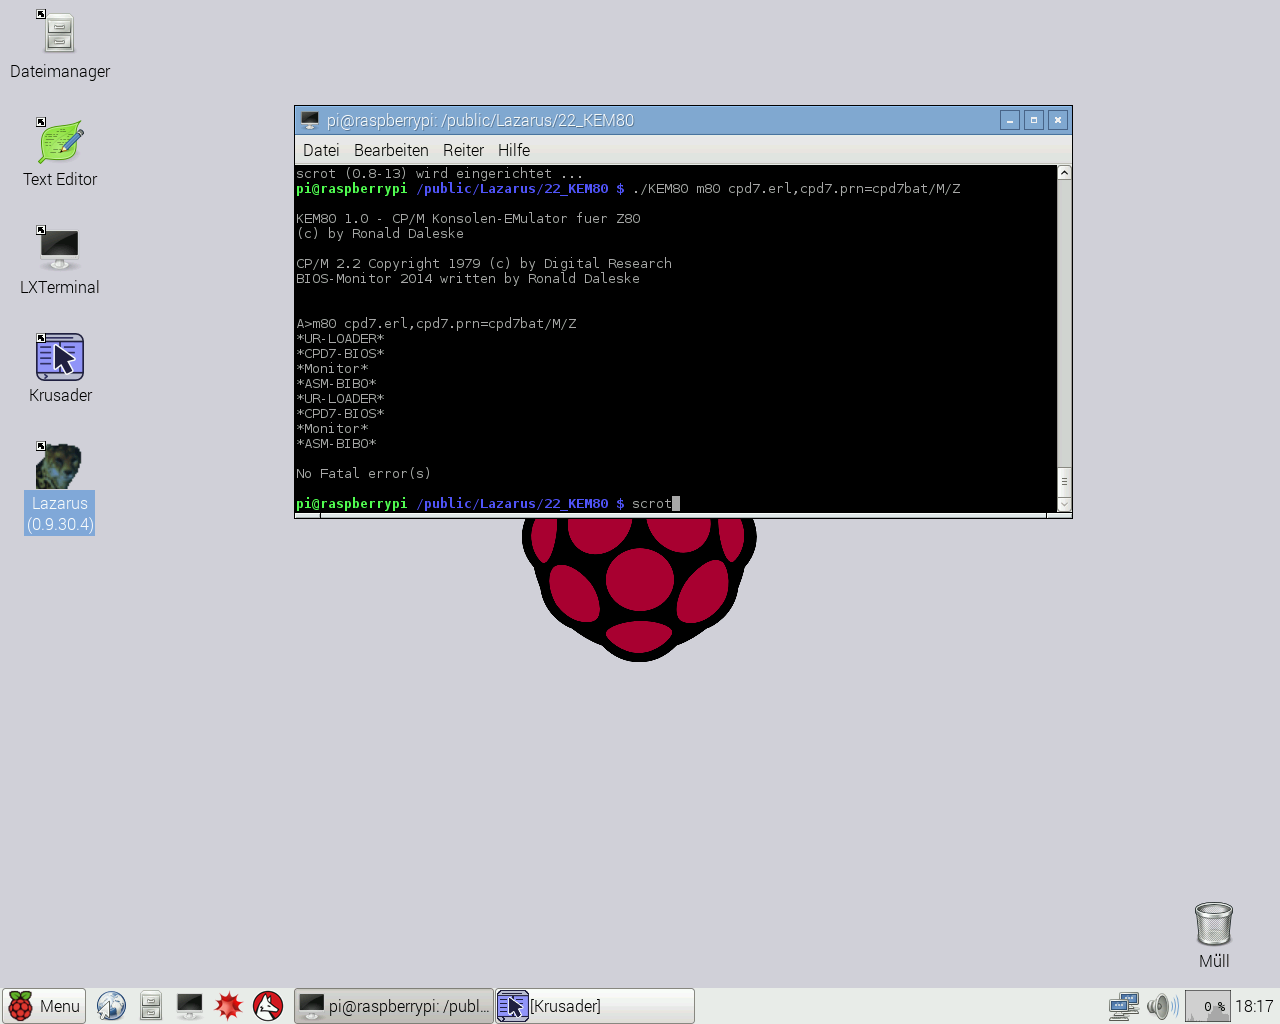Open the Hilfe menu in the terminal
Viewport: 1280px width, 1024px height.
coord(514,150)
